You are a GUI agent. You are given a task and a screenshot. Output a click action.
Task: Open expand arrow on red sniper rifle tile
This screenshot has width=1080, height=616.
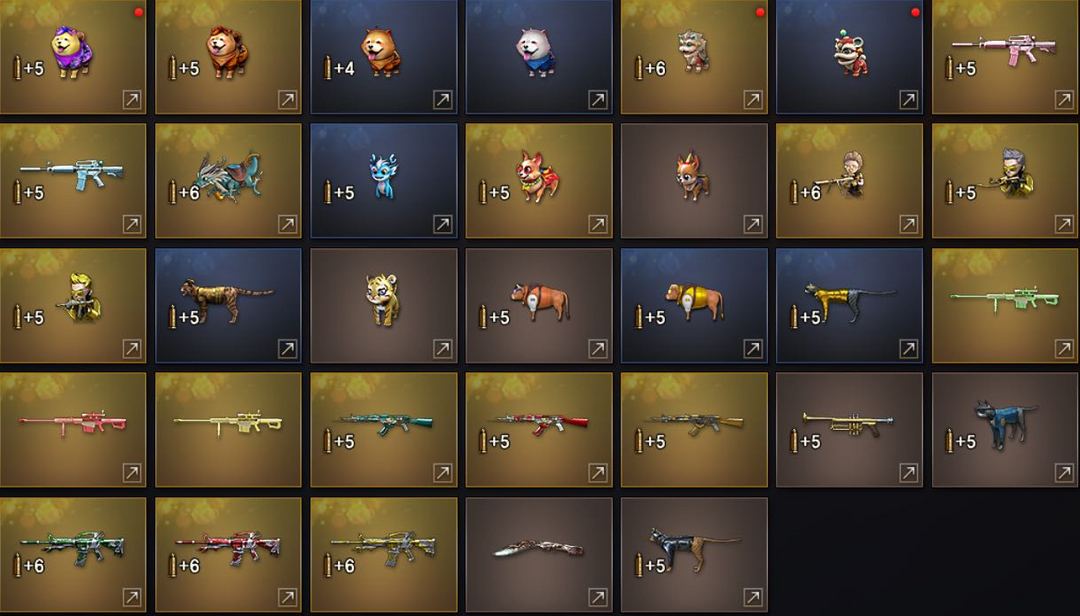coord(132,473)
